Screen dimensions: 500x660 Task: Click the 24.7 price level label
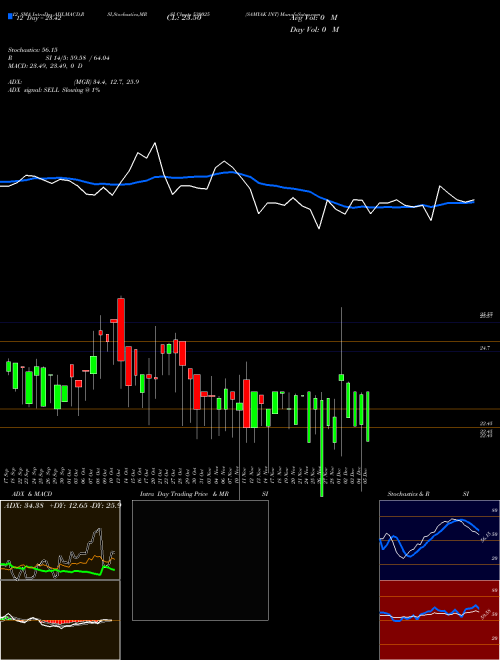pos(484,348)
